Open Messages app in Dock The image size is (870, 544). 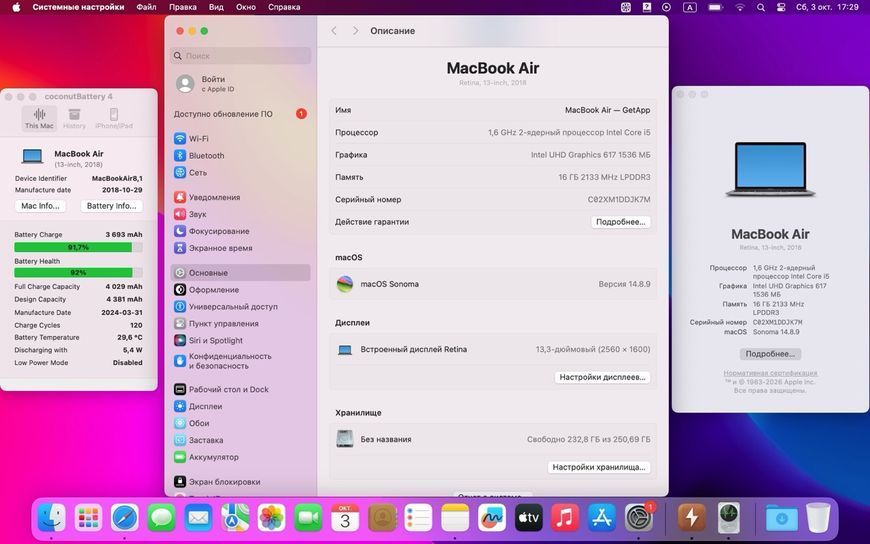[x=161, y=518]
